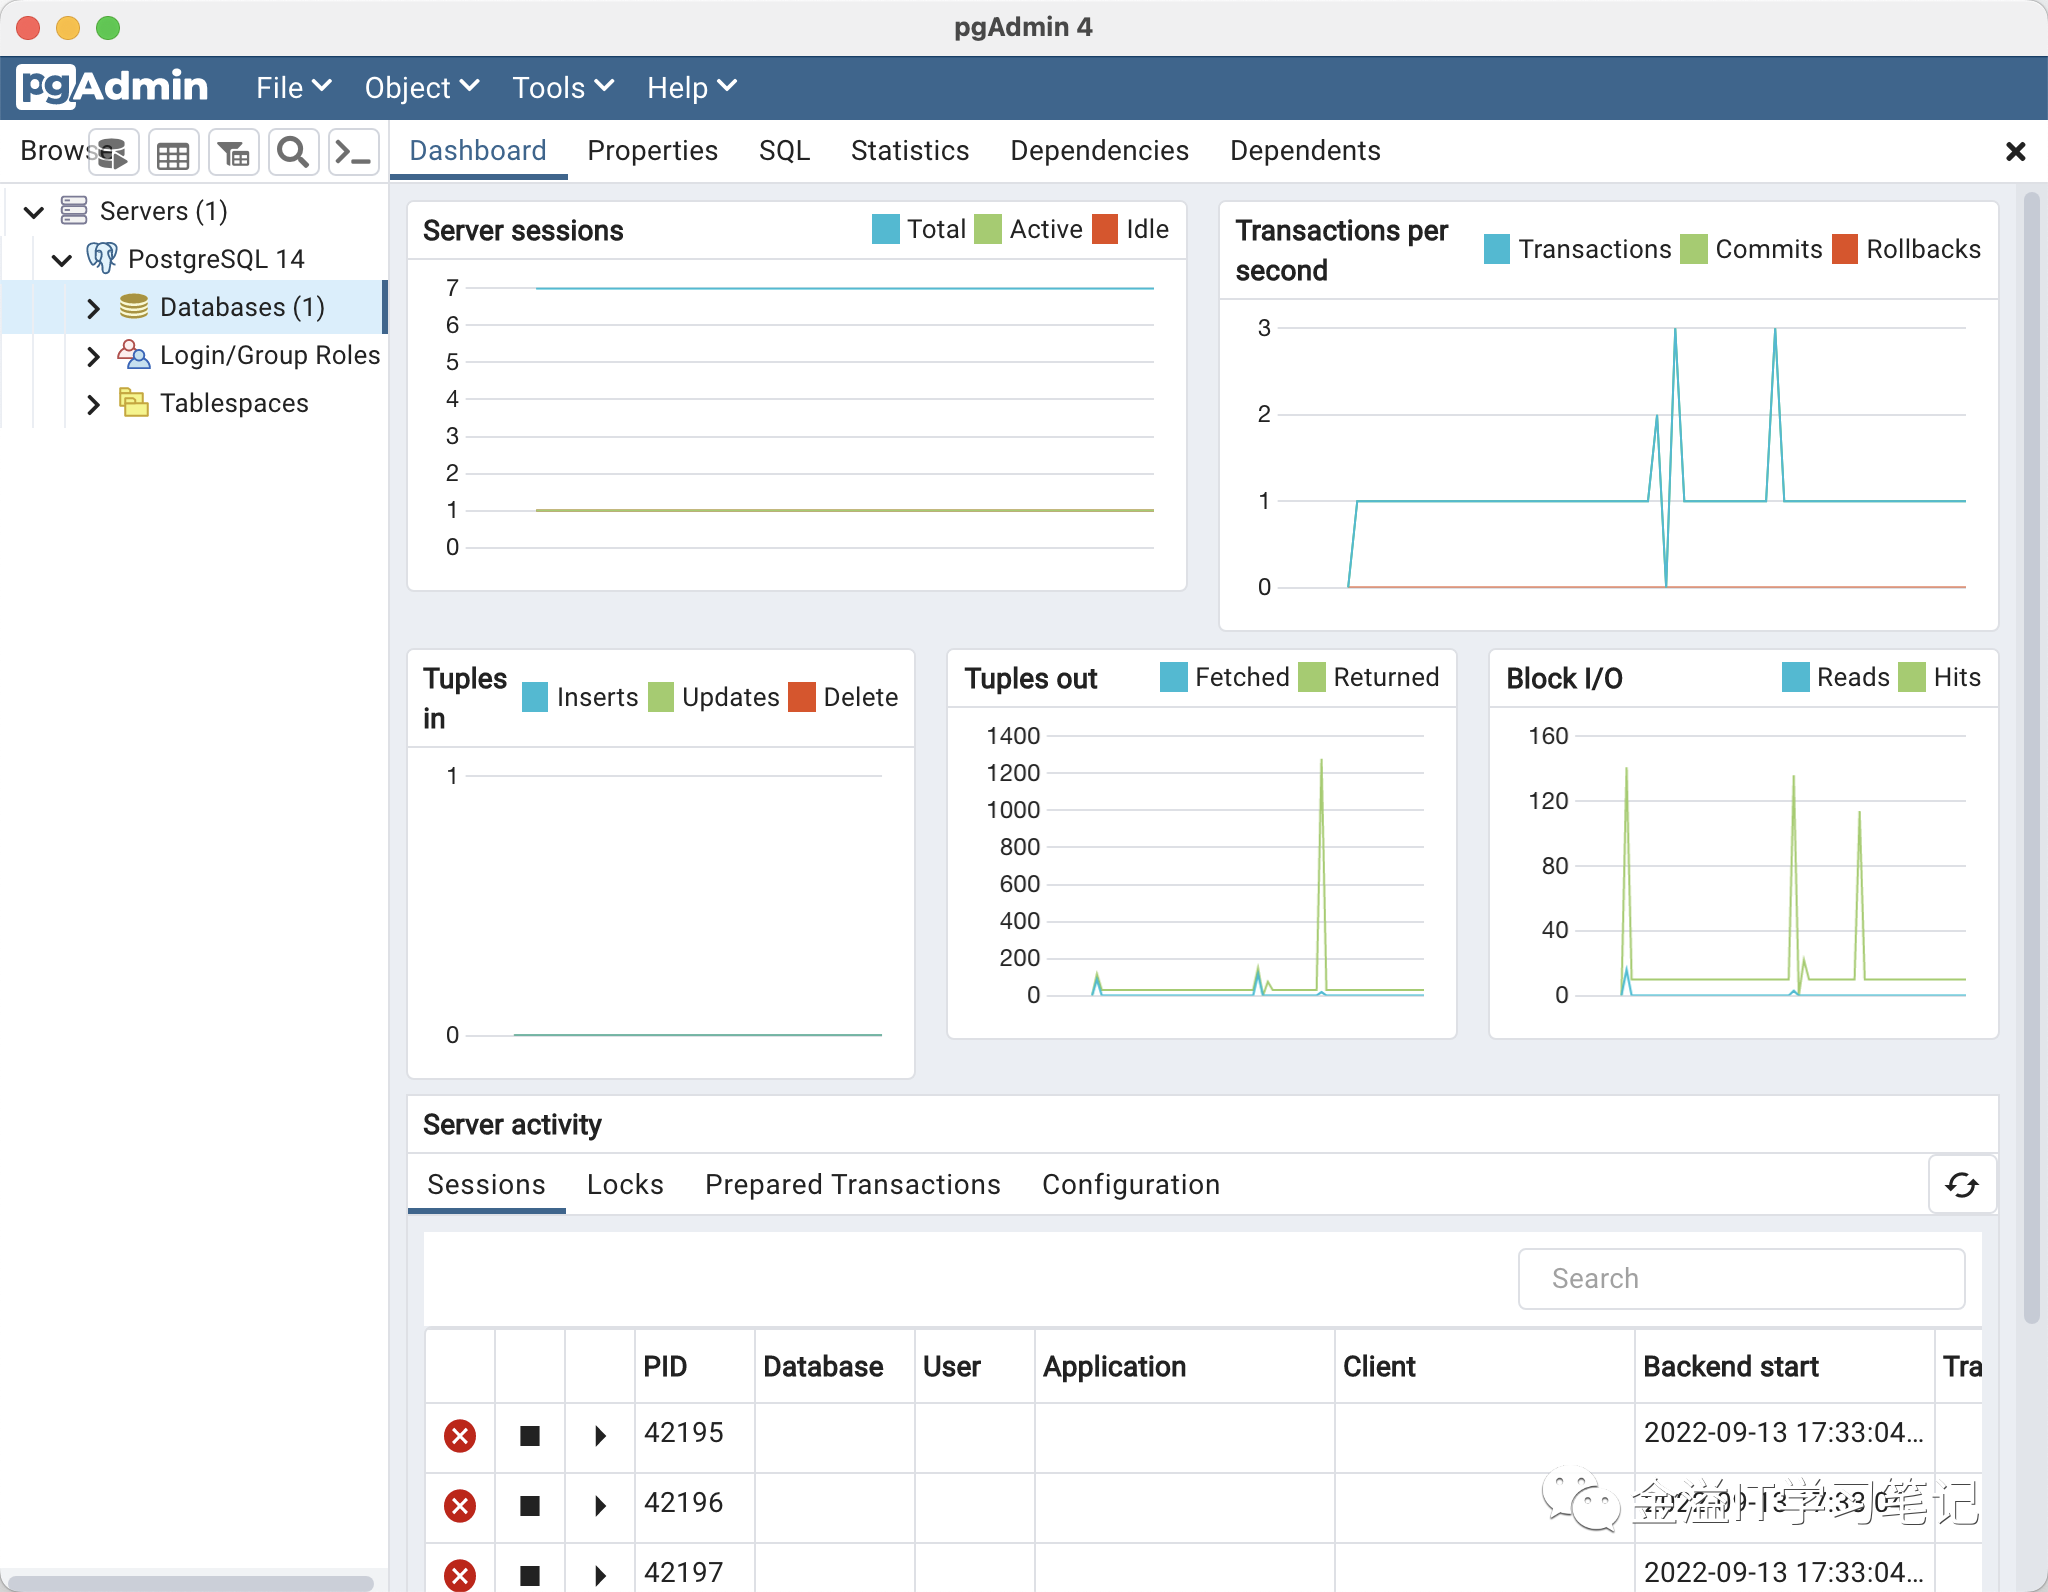2048x1592 pixels.
Task: Select the Configuration activity tab
Action: pos(1131,1185)
